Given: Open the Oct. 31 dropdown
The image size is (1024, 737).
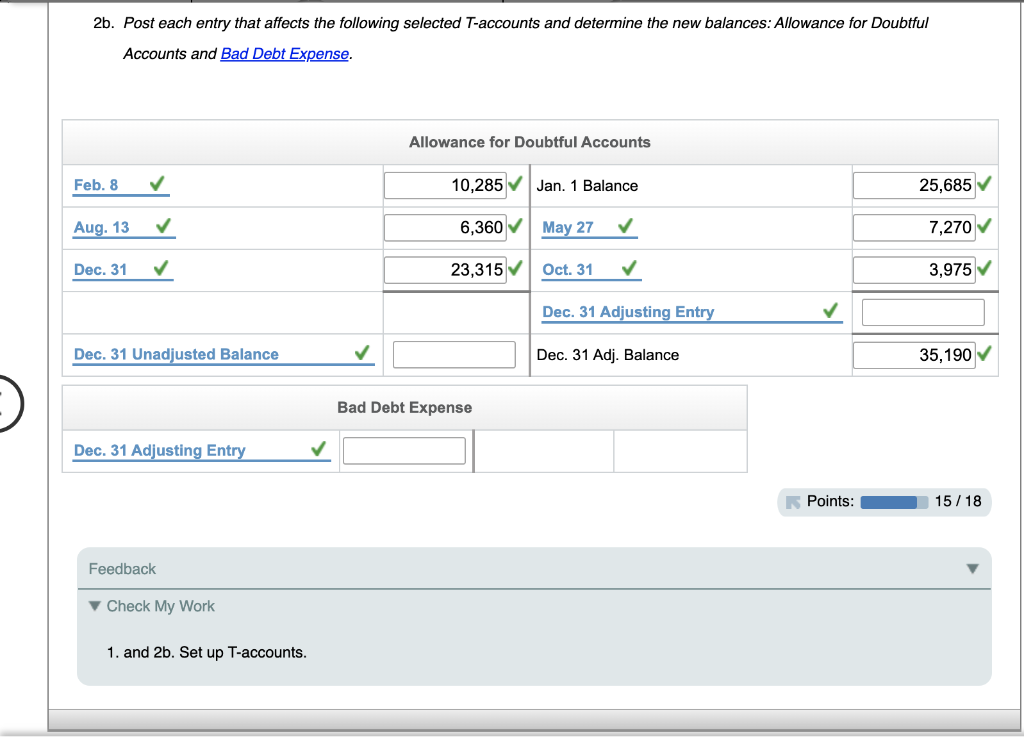Looking at the screenshot, I should (x=591, y=270).
